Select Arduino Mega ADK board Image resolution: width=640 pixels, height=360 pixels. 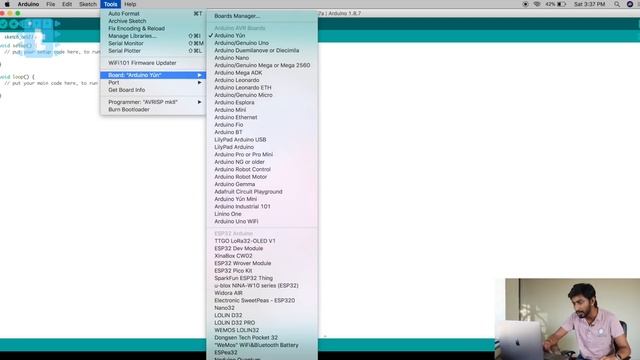point(262,73)
